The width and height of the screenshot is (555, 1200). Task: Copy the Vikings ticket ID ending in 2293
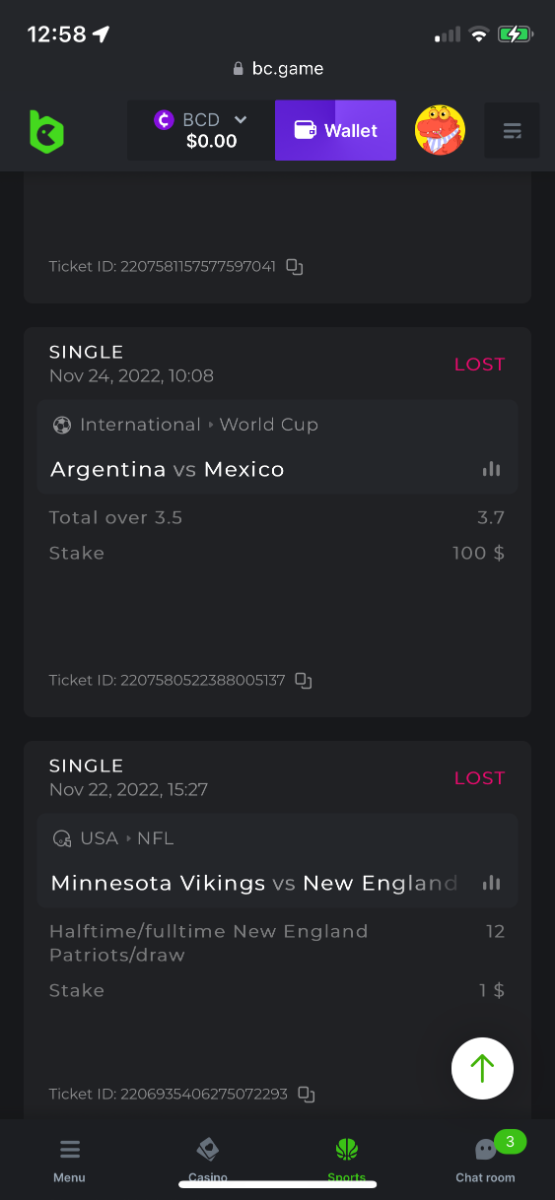coord(307,1095)
